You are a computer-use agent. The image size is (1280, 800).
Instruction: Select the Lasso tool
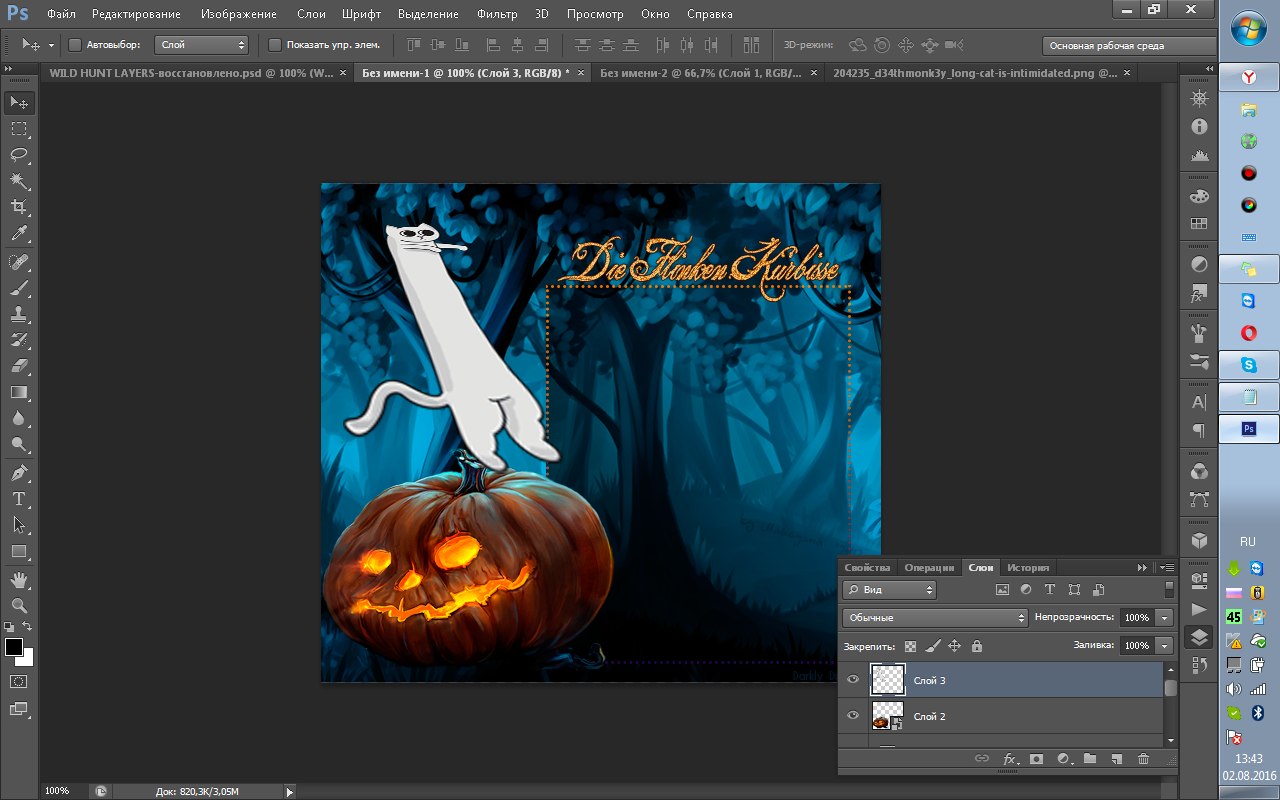tap(19, 154)
